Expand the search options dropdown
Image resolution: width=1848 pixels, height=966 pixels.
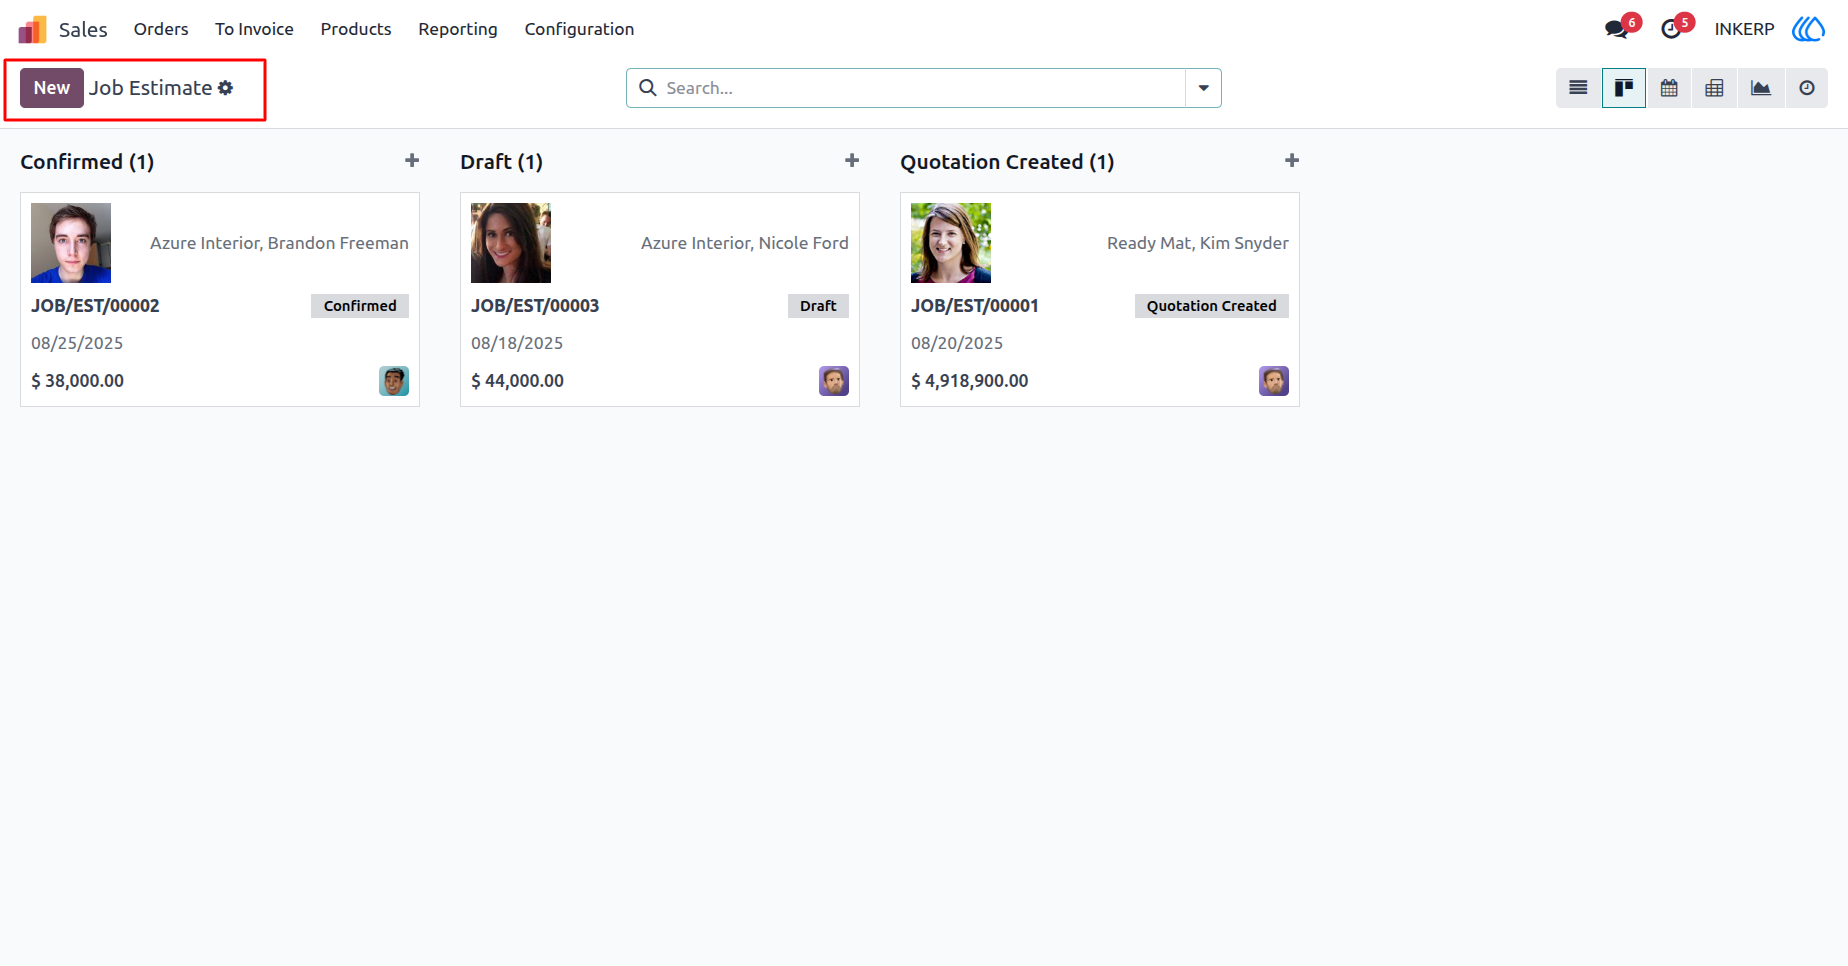click(1203, 88)
